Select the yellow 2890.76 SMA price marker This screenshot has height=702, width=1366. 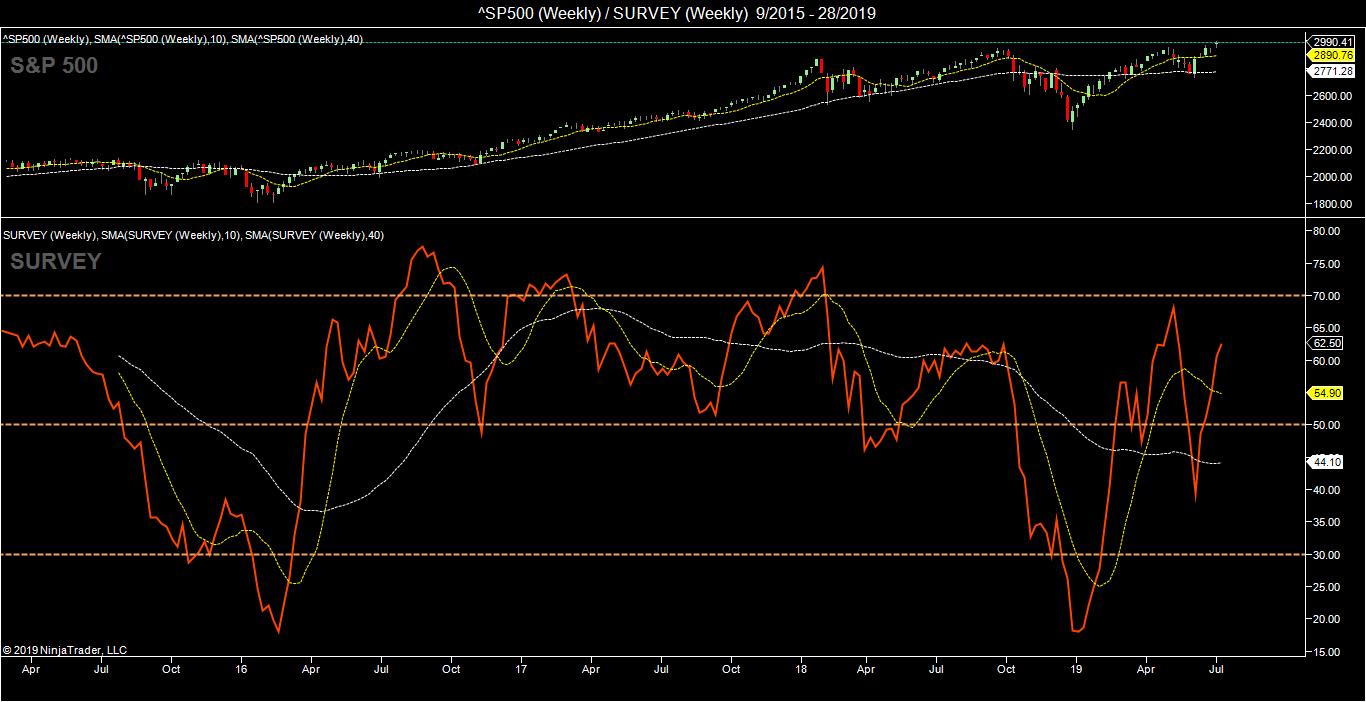(1327, 56)
